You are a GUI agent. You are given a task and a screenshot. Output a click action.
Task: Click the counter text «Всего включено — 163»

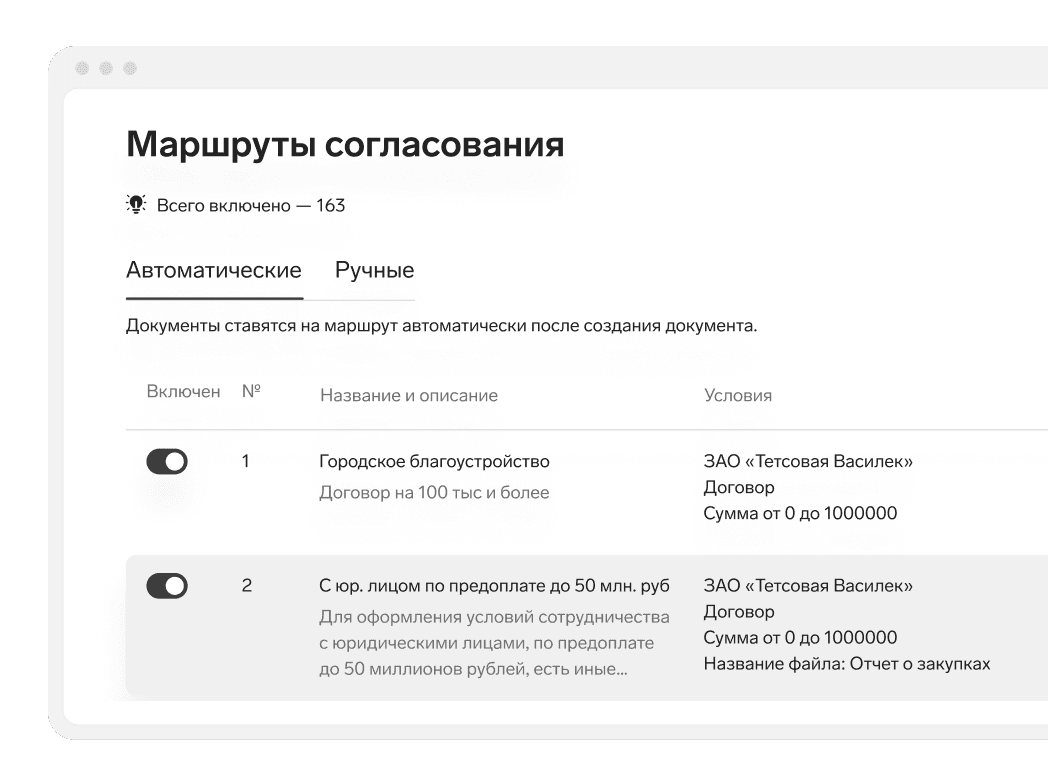pos(250,205)
